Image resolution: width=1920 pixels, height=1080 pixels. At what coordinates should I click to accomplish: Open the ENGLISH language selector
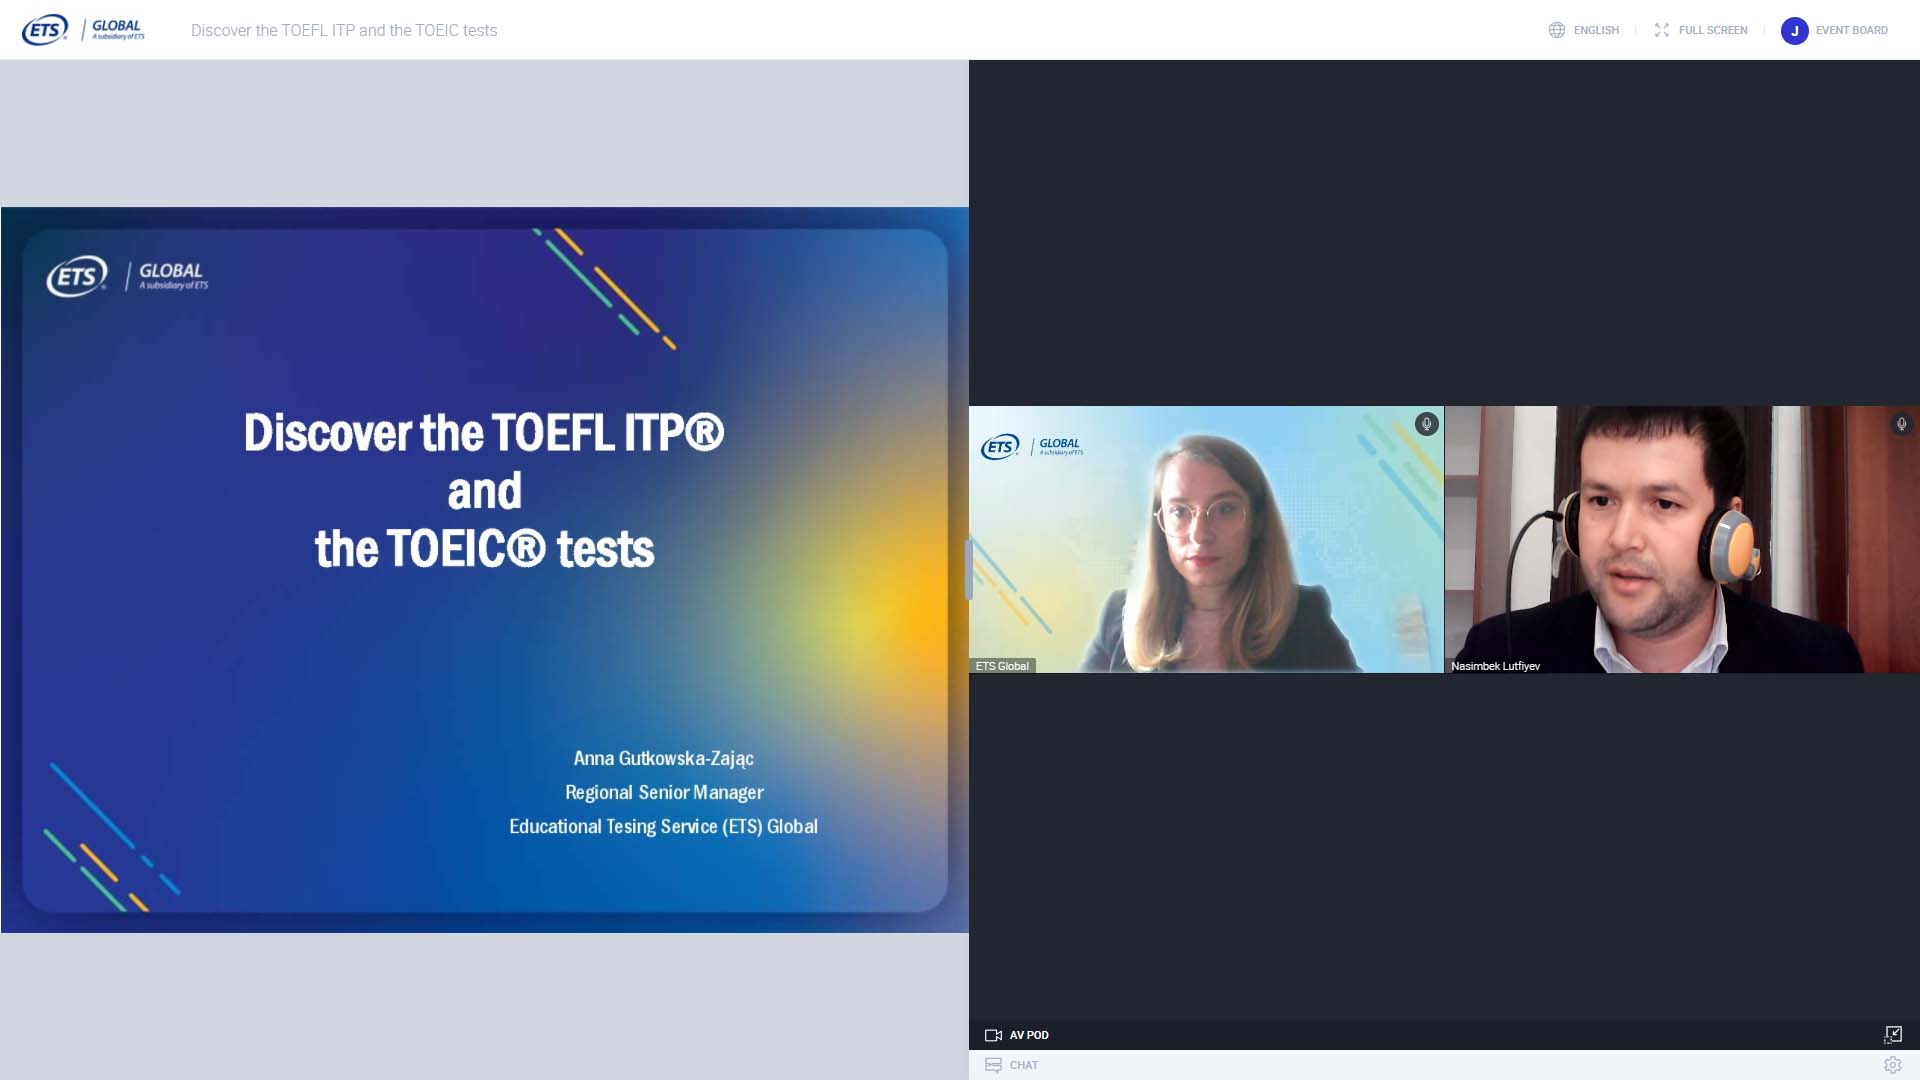[x=1596, y=30]
